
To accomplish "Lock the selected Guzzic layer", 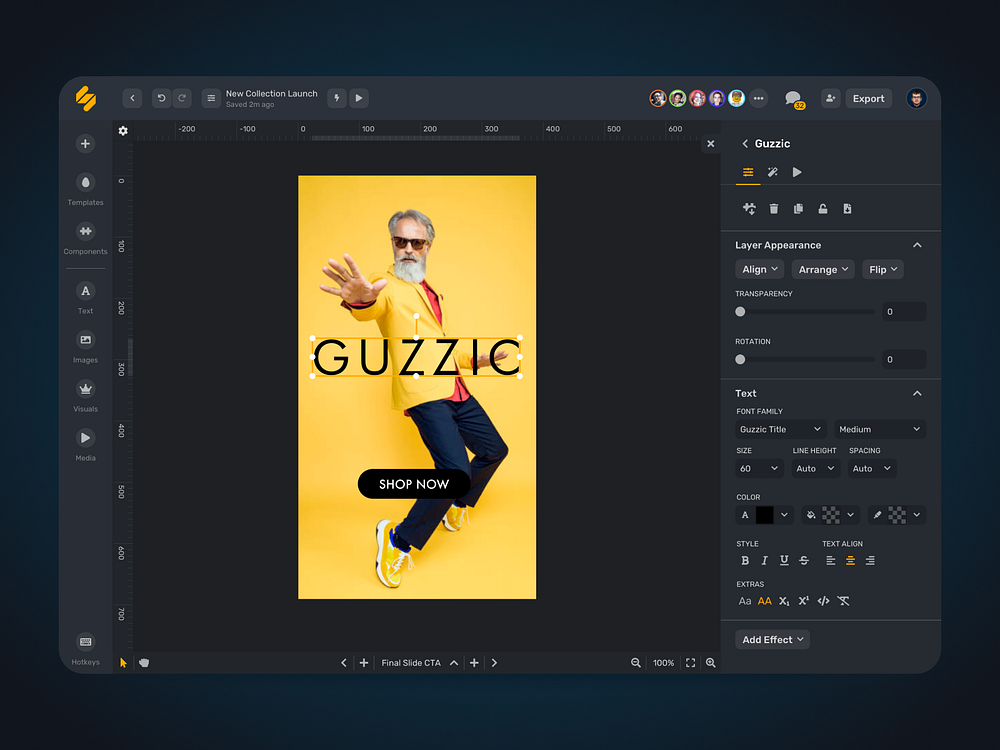I will (823, 208).
